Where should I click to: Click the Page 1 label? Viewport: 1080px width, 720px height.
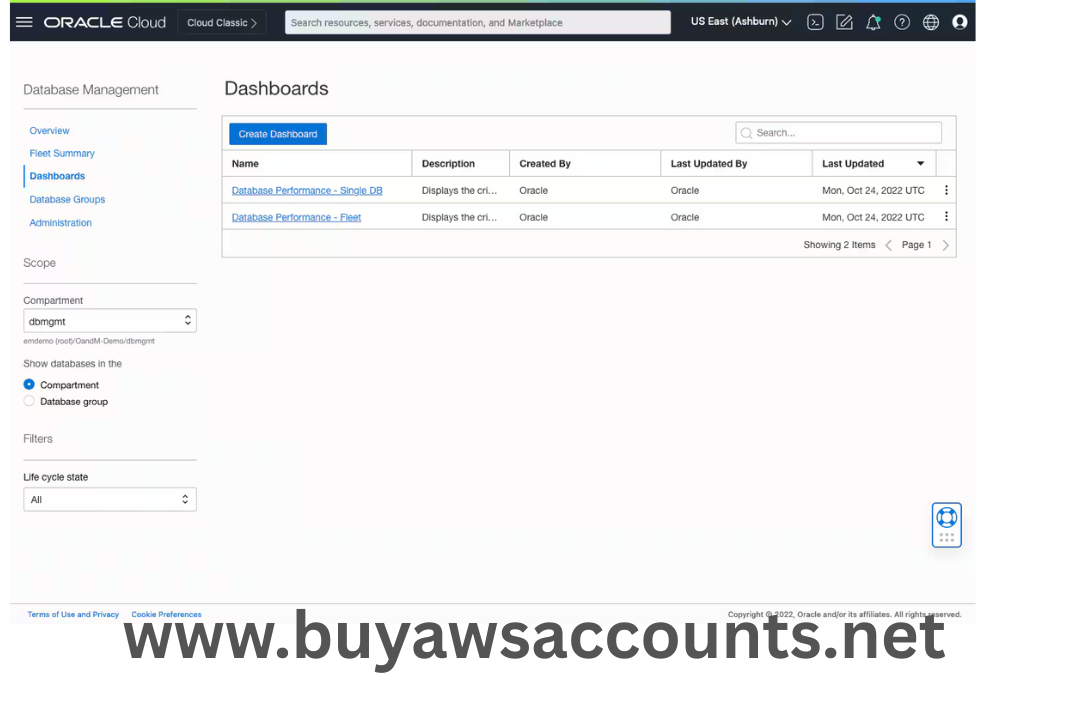[916, 245]
